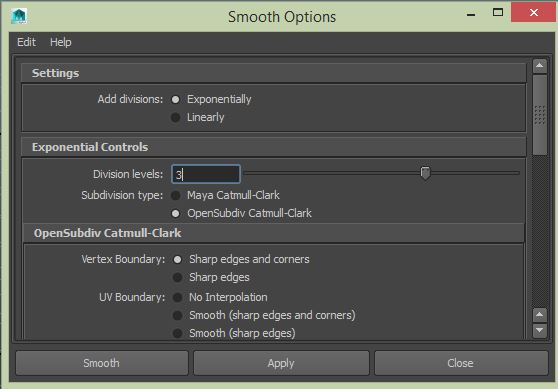
Task: Click the 'UV Boundary:' label
Action: [x=132, y=297]
